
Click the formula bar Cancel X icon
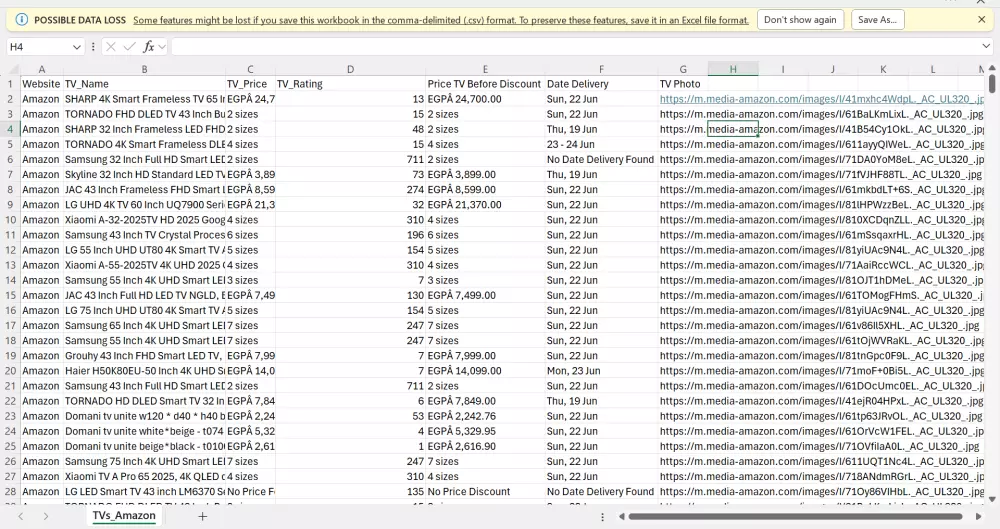click(x=111, y=47)
